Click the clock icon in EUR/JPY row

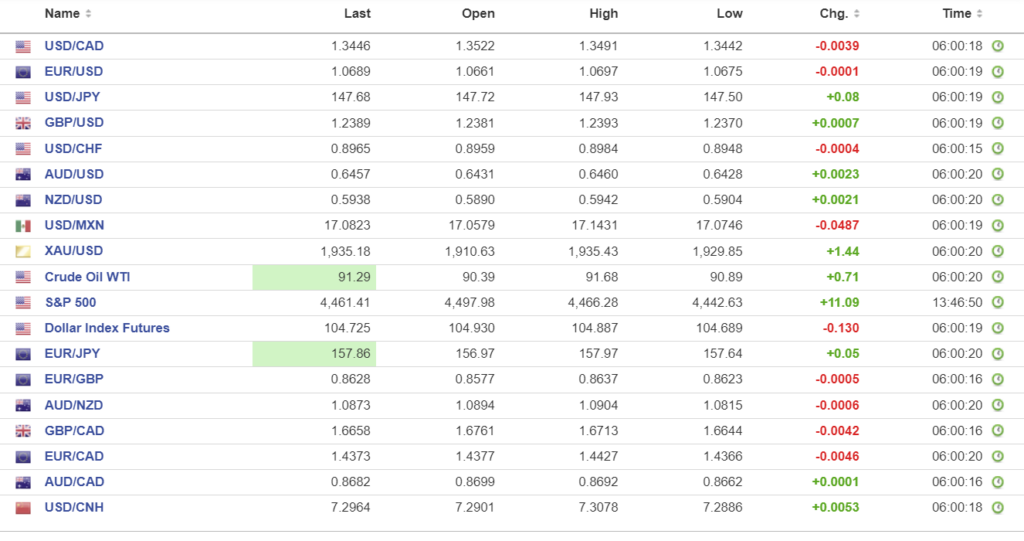(997, 354)
